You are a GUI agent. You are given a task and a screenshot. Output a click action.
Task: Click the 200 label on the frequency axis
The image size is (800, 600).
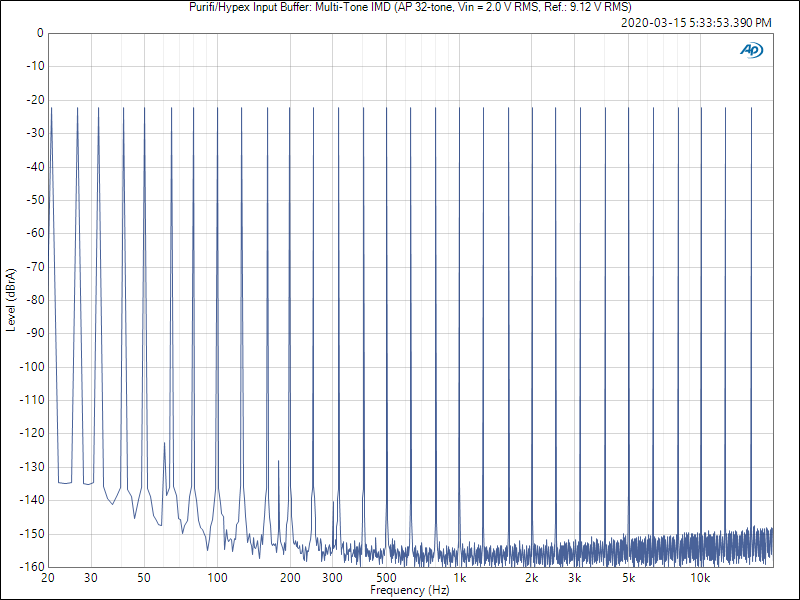click(x=290, y=578)
